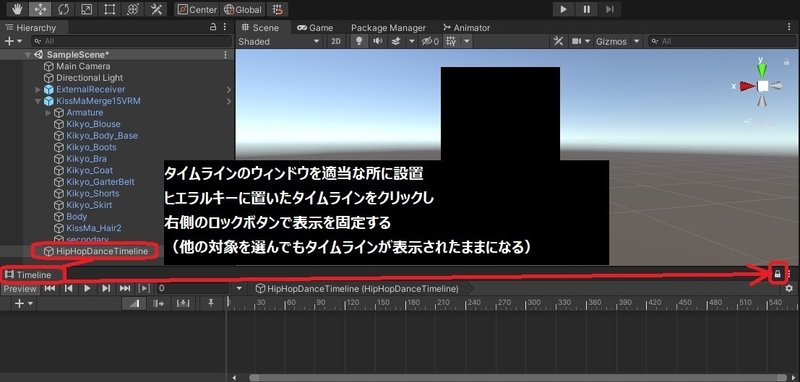This screenshot has height=382, width=800.
Task: Open the Gizmos dropdown
Action: click(x=617, y=41)
